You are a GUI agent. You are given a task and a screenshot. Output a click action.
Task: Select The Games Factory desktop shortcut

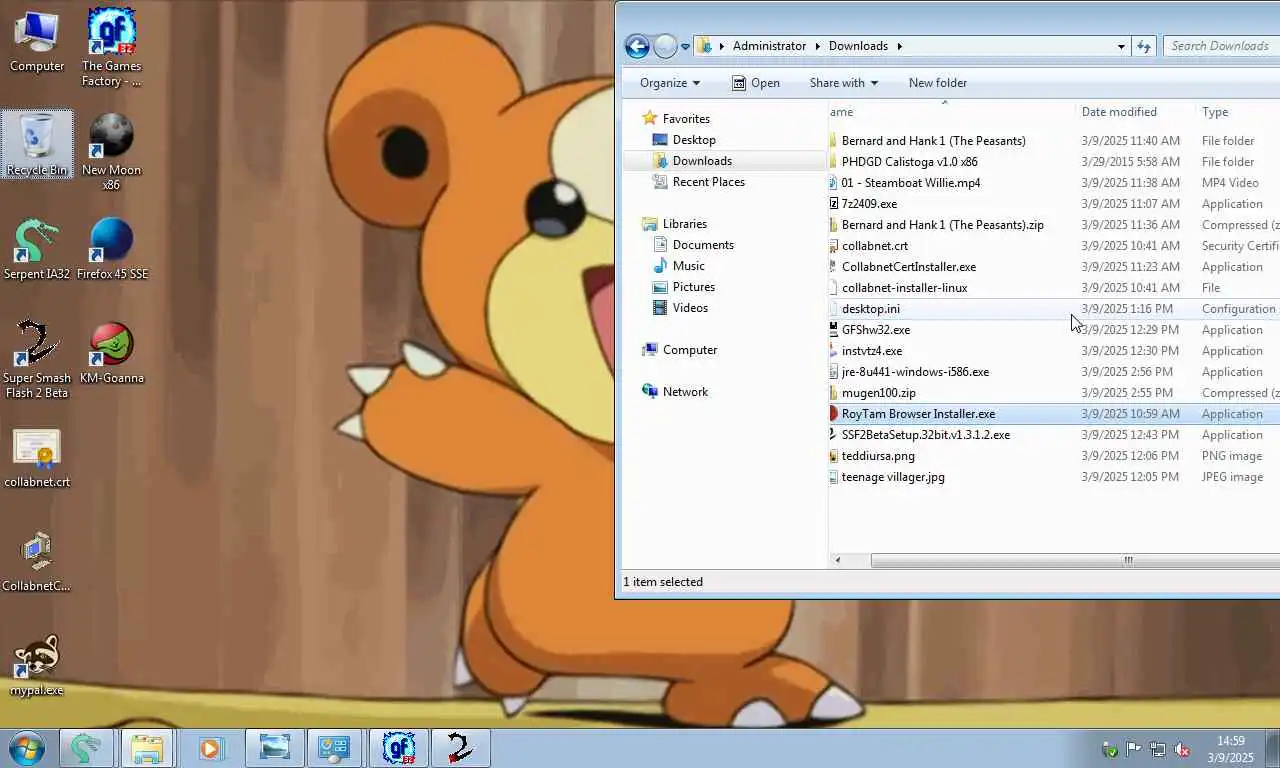pyautogui.click(x=111, y=47)
